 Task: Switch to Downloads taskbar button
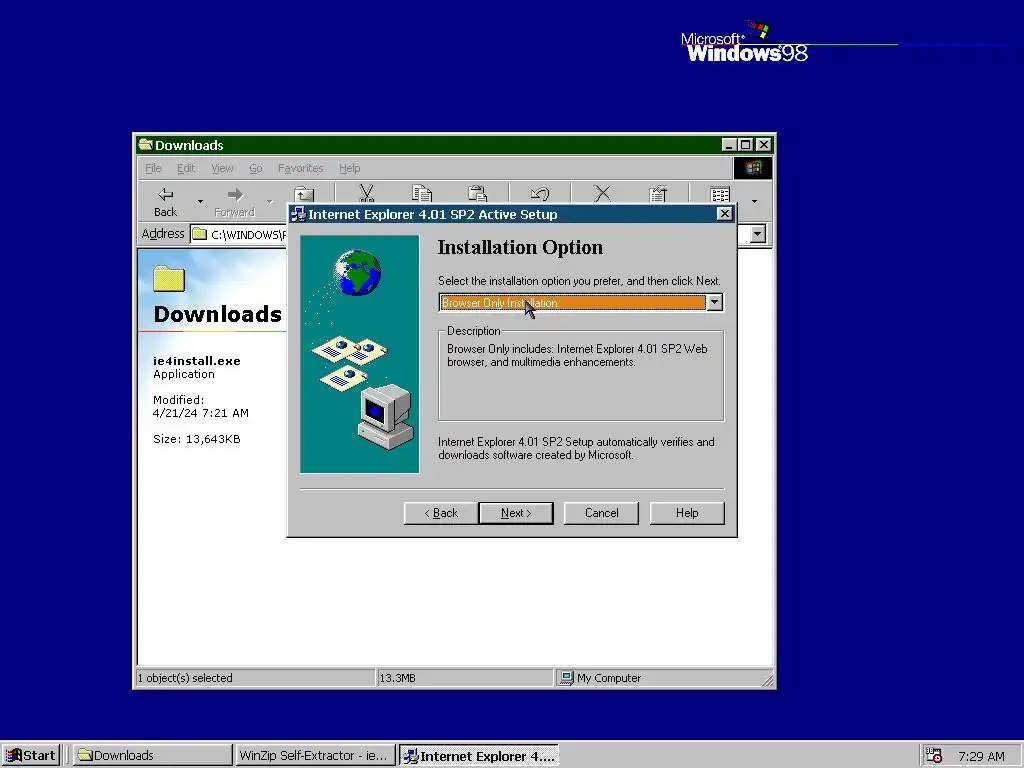[x=152, y=755]
